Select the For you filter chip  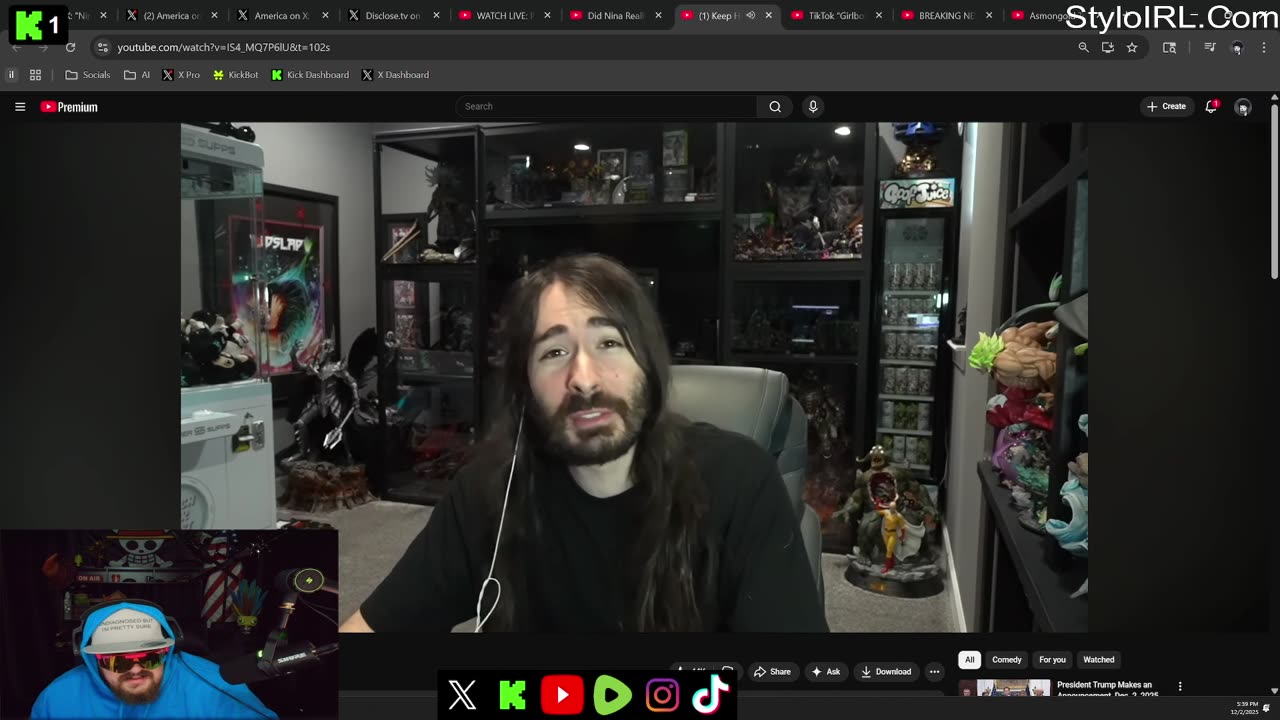pyautogui.click(x=1052, y=660)
